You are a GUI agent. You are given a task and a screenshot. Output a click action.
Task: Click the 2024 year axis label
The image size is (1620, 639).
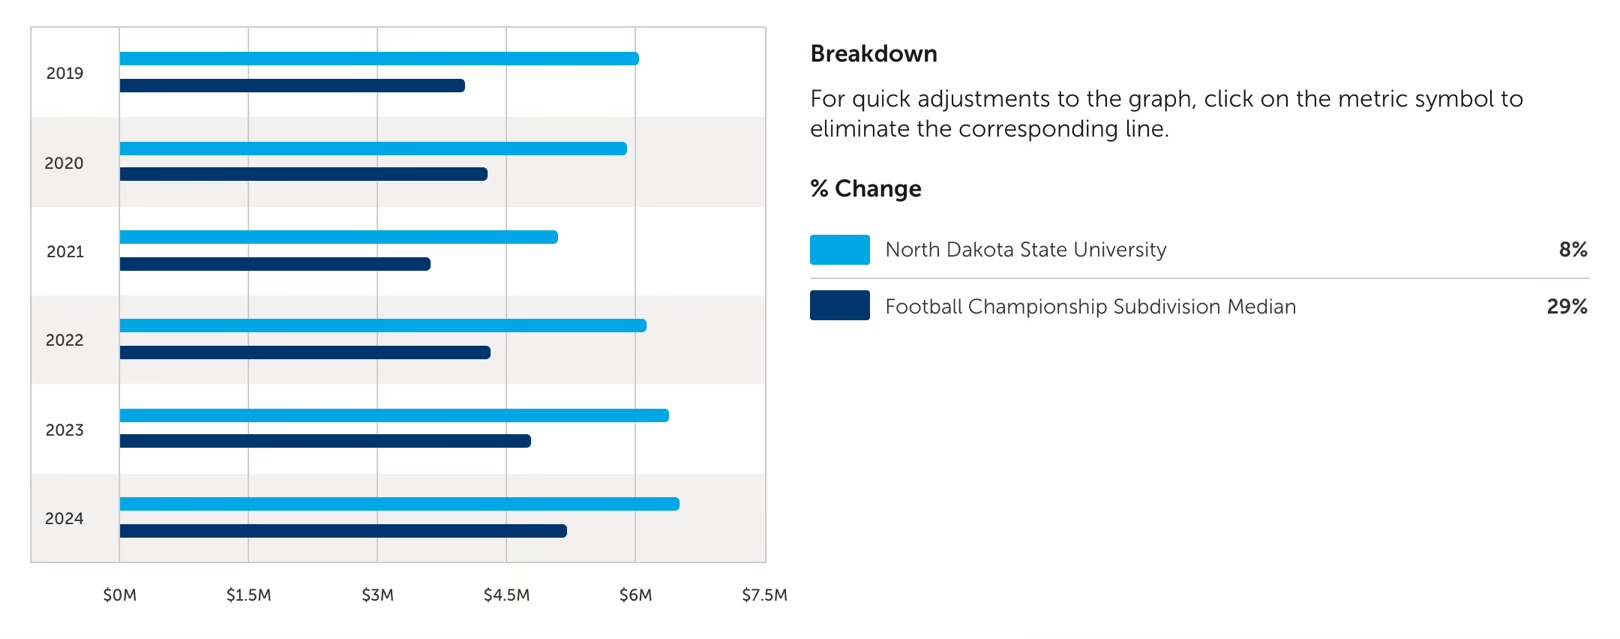coord(64,519)
